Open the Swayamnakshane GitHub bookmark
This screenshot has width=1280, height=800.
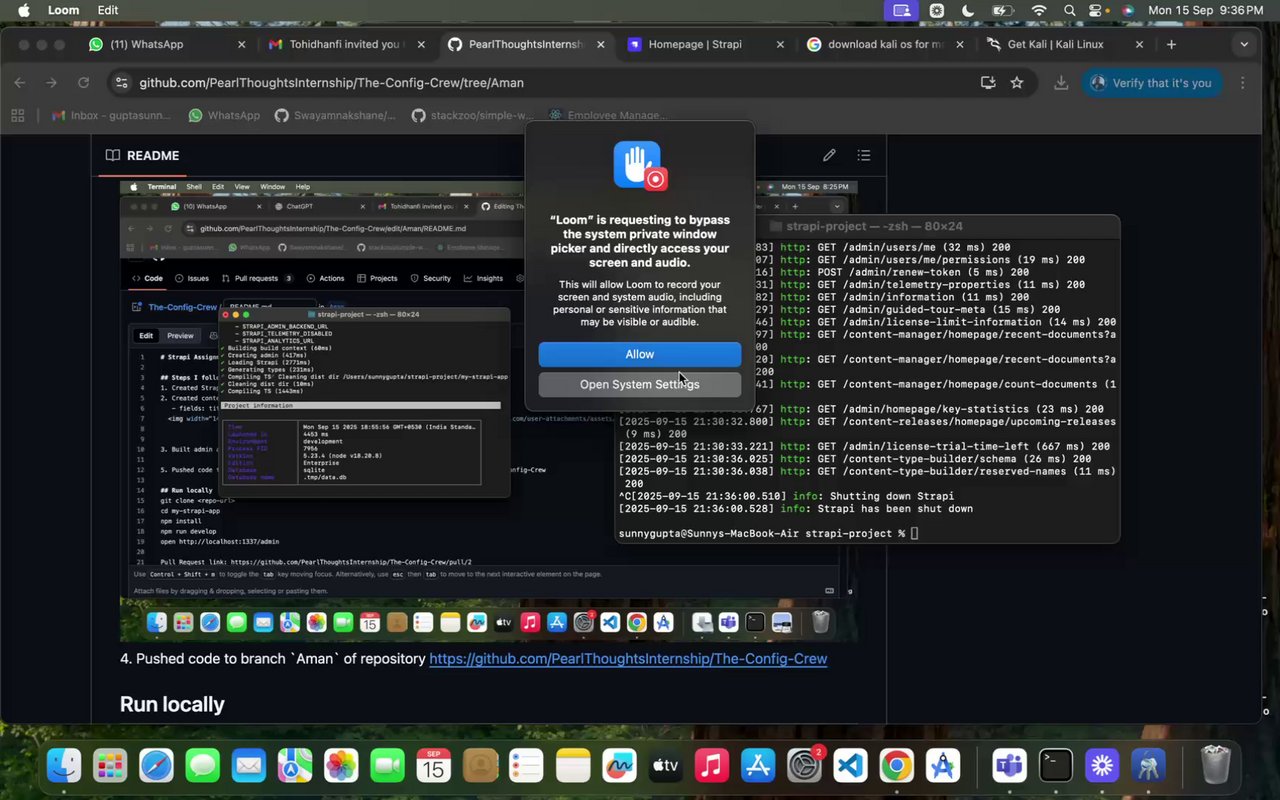[335, 116]
